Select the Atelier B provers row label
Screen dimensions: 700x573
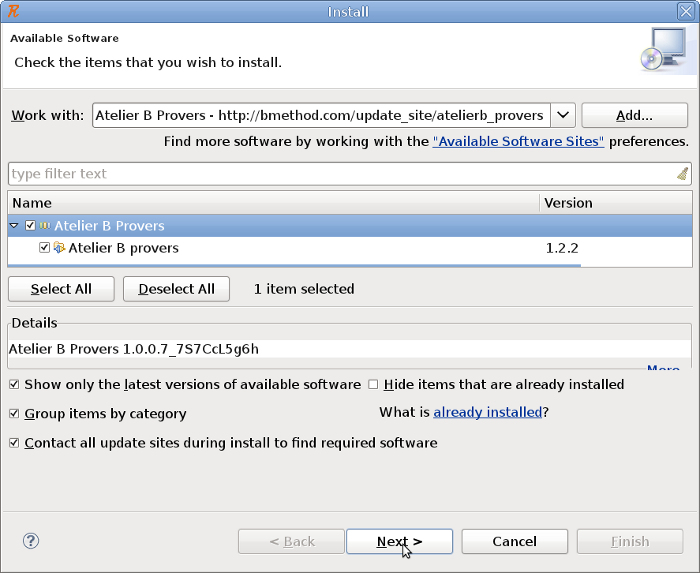[123, 248]
